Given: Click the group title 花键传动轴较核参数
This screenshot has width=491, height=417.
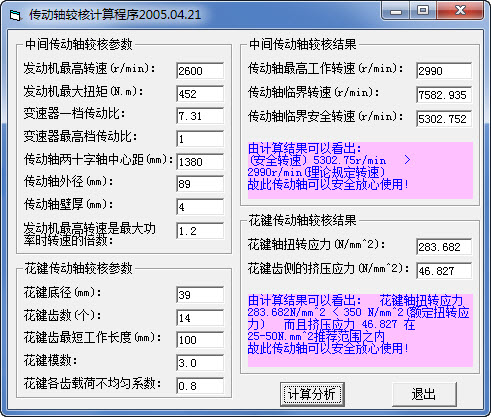Looking at the screenshot, I should tap(79, 268).
